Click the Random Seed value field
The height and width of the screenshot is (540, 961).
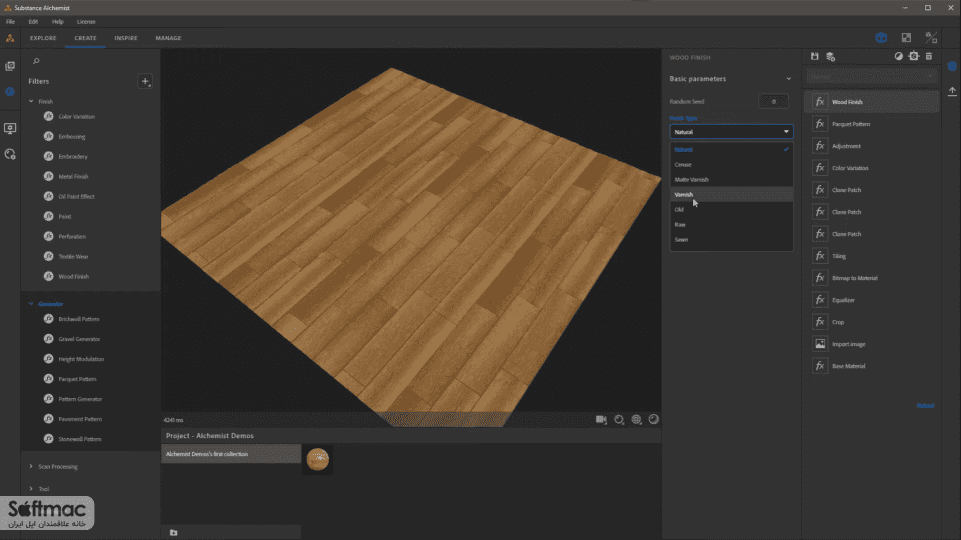(773, 102)
